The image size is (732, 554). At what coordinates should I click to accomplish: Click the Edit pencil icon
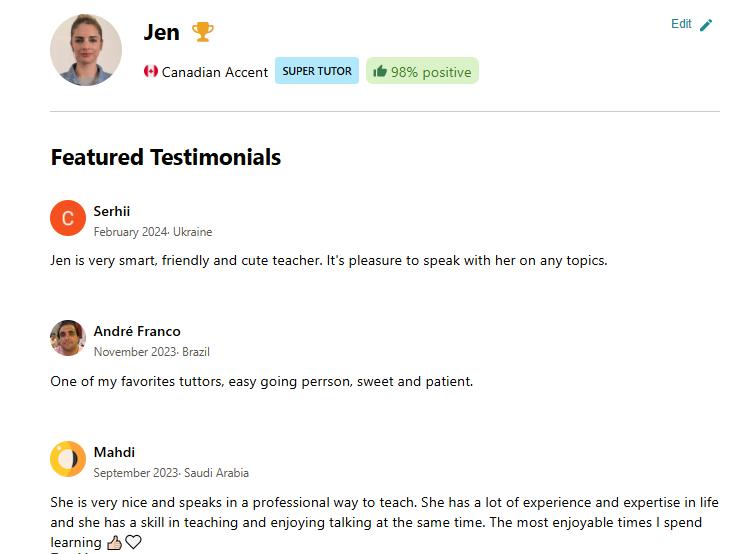click(x=706, y=25)
